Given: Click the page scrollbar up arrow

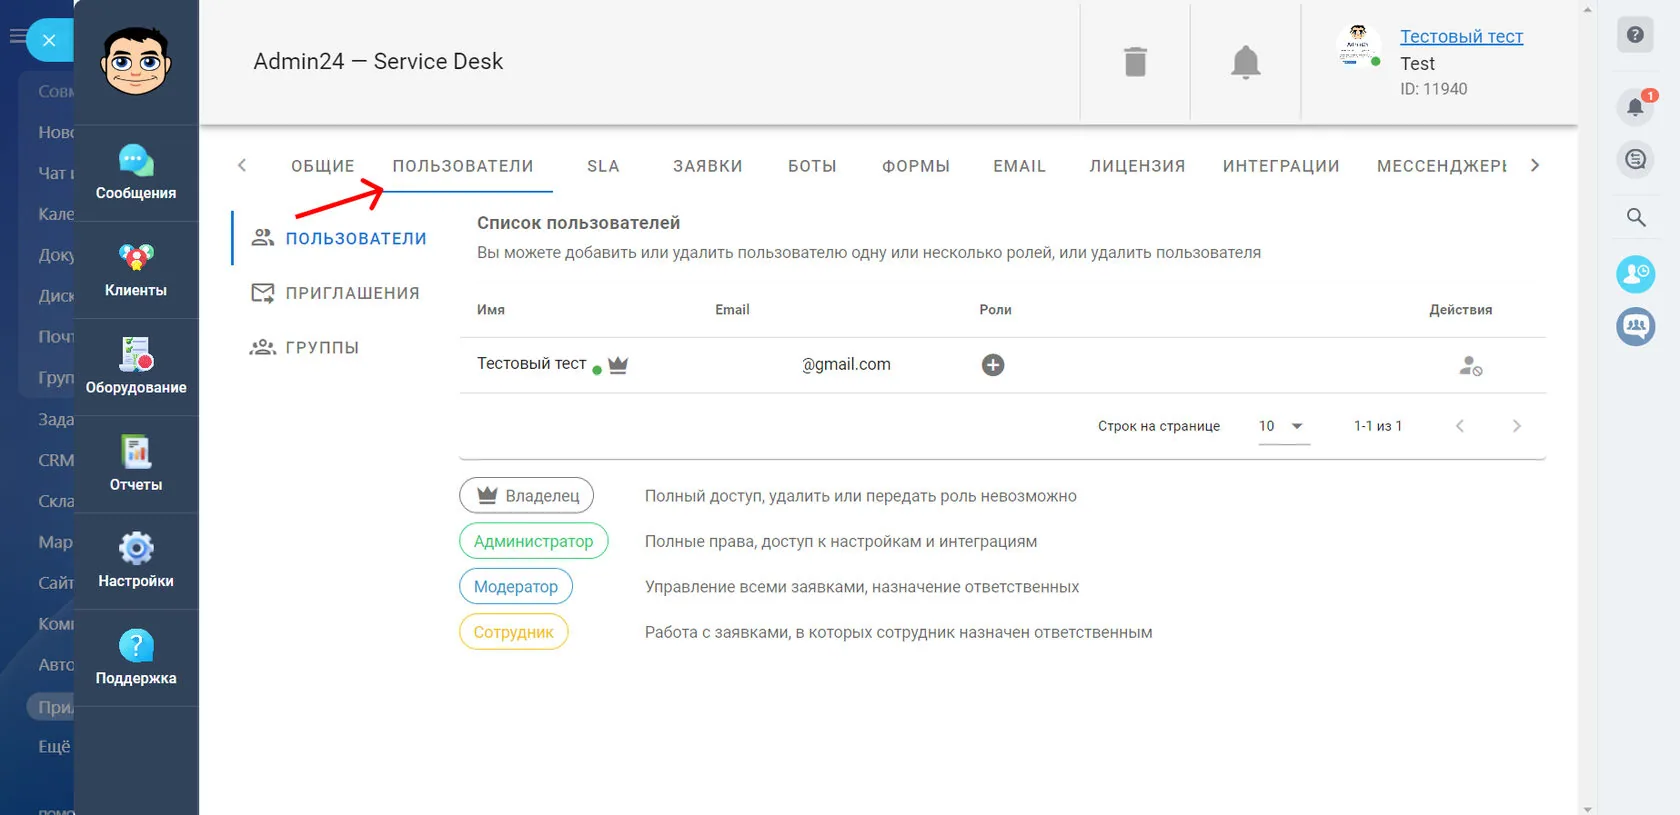Looking at the screenshot, I should tap(1587, 8).
